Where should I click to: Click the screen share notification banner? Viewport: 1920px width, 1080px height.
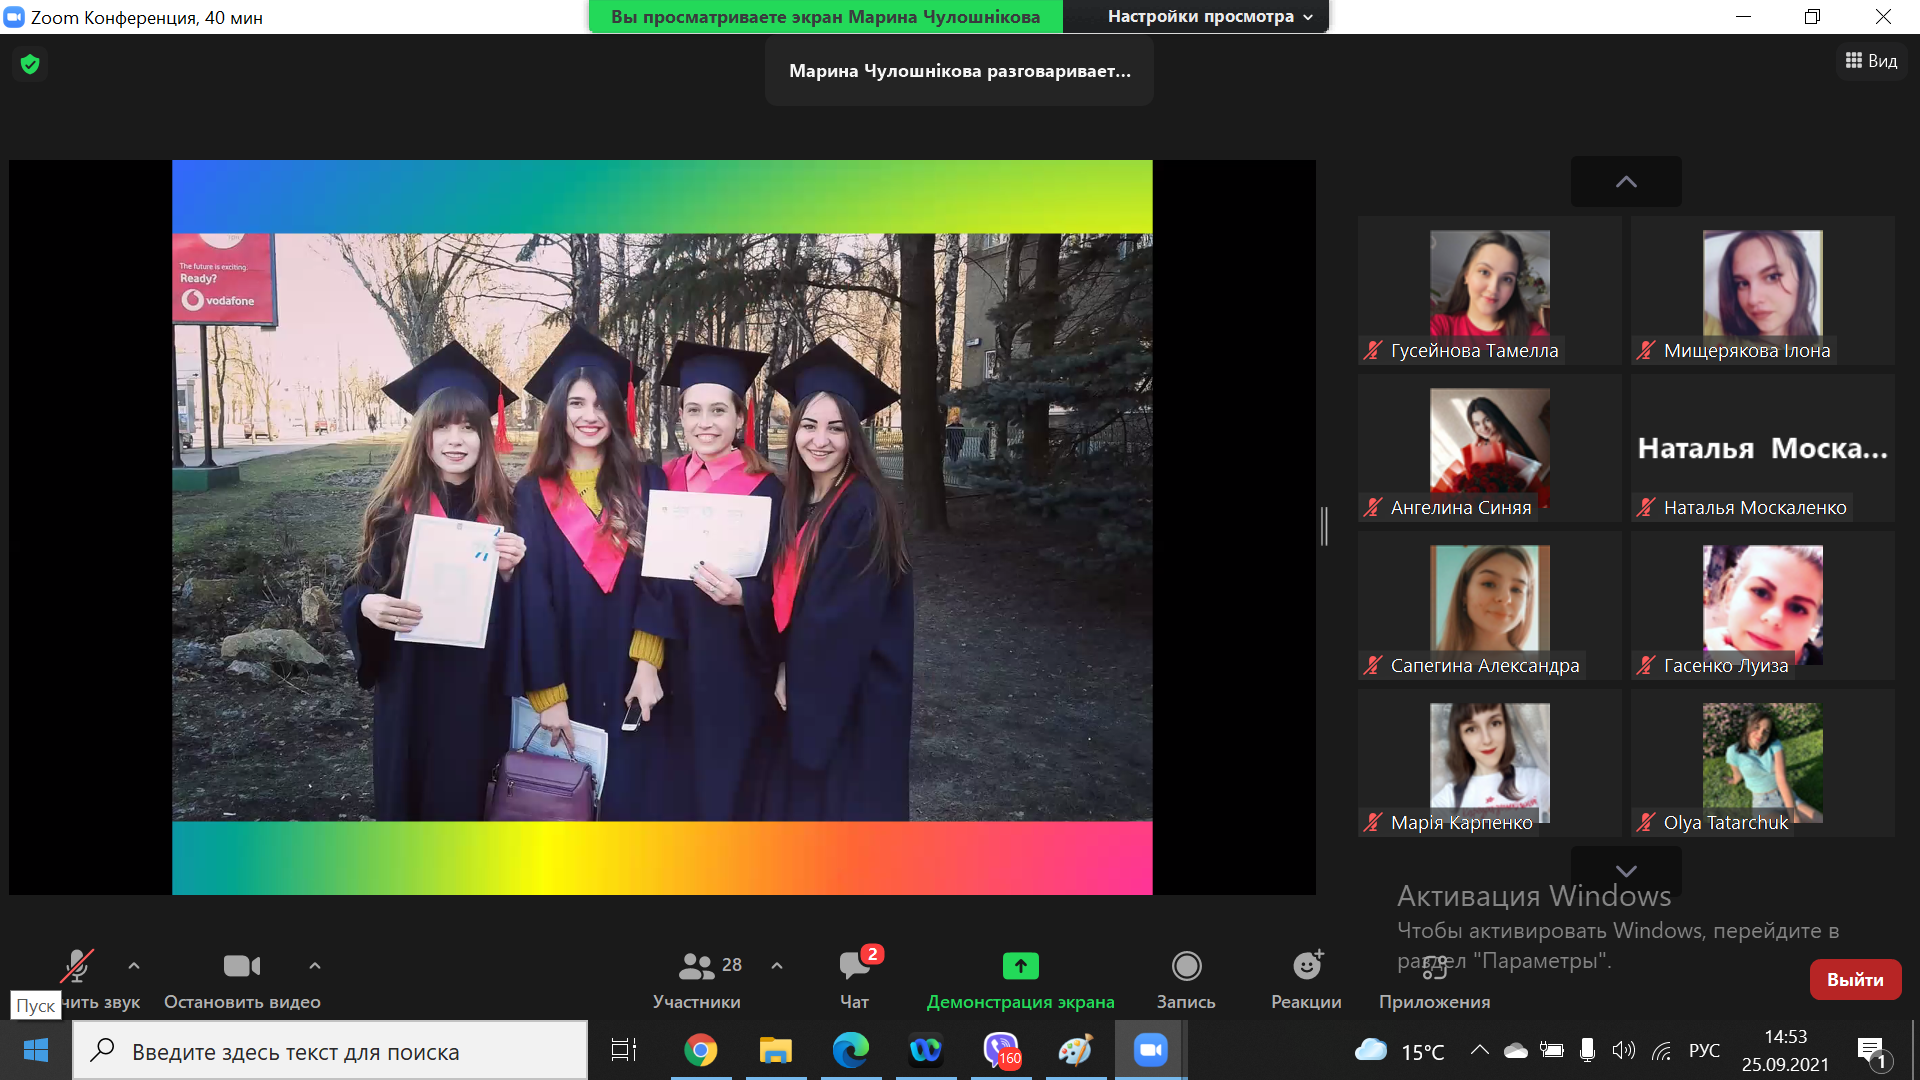tap(826, 17)
